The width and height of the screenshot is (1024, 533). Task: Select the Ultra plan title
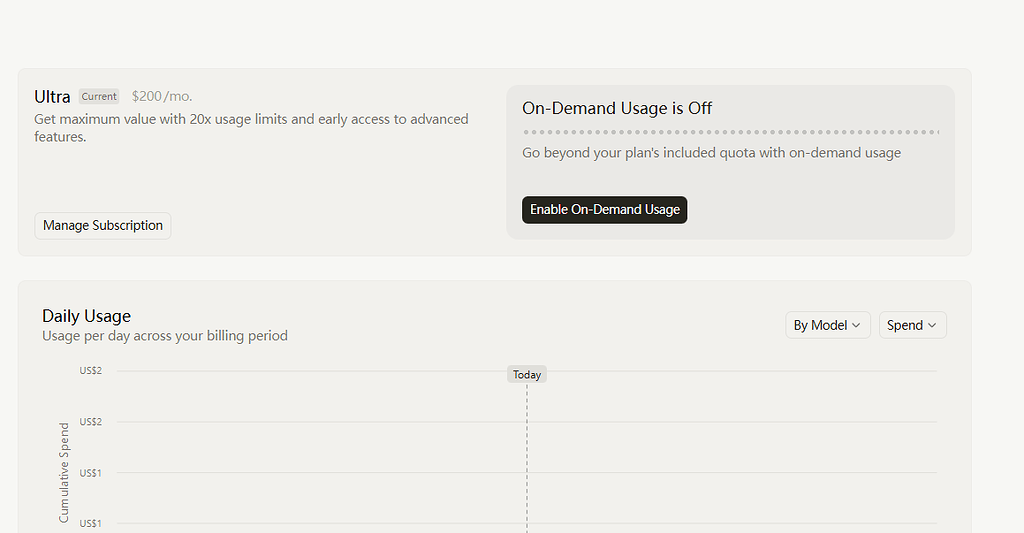tap(52, 97)
